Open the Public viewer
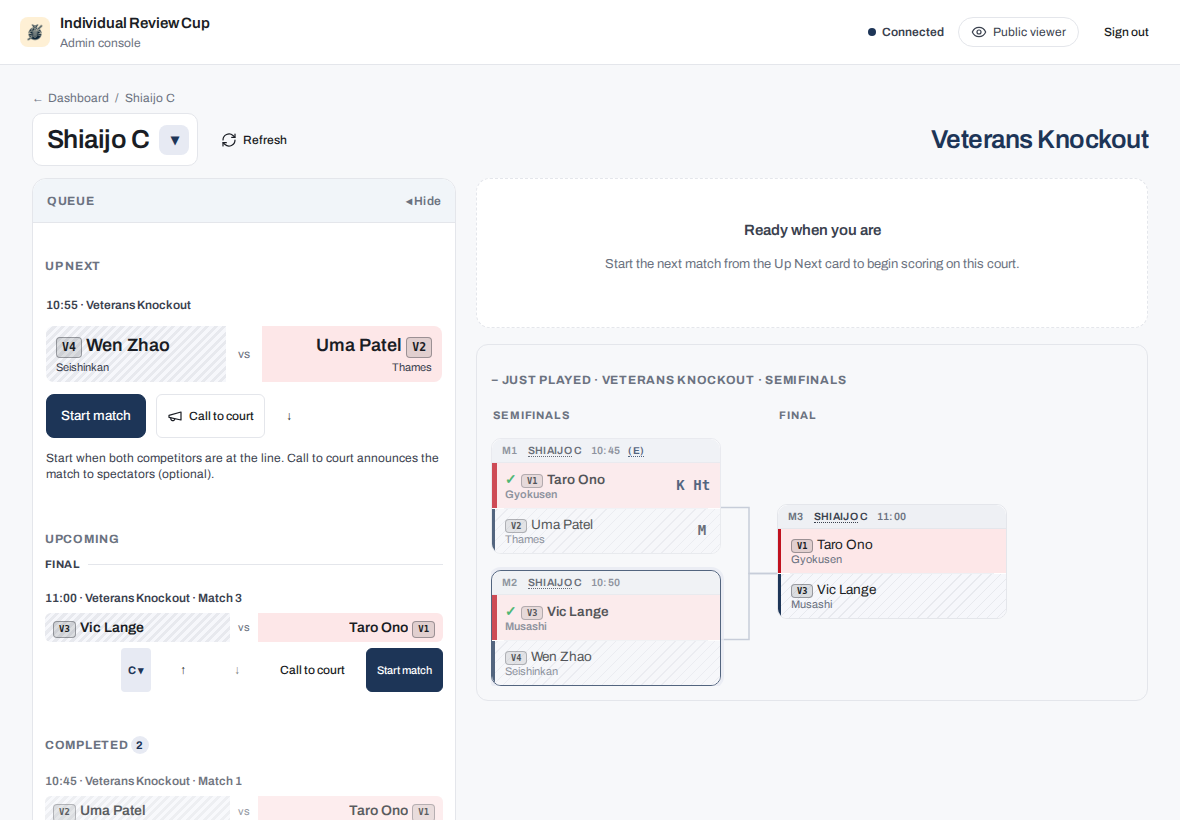The width and height of the screenshot is (1180, 820). tap(1018, 32)
